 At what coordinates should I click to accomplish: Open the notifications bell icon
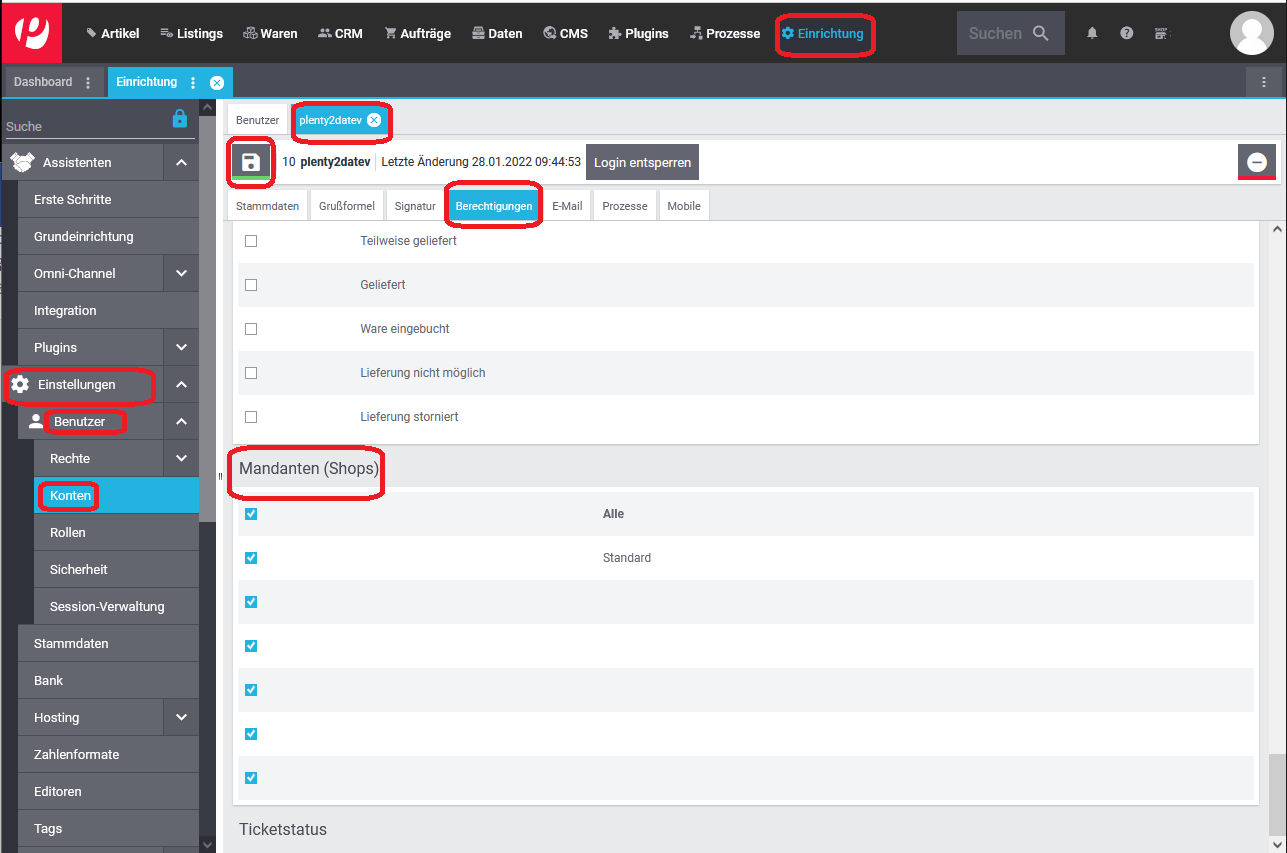click(x=1092, y=33)
